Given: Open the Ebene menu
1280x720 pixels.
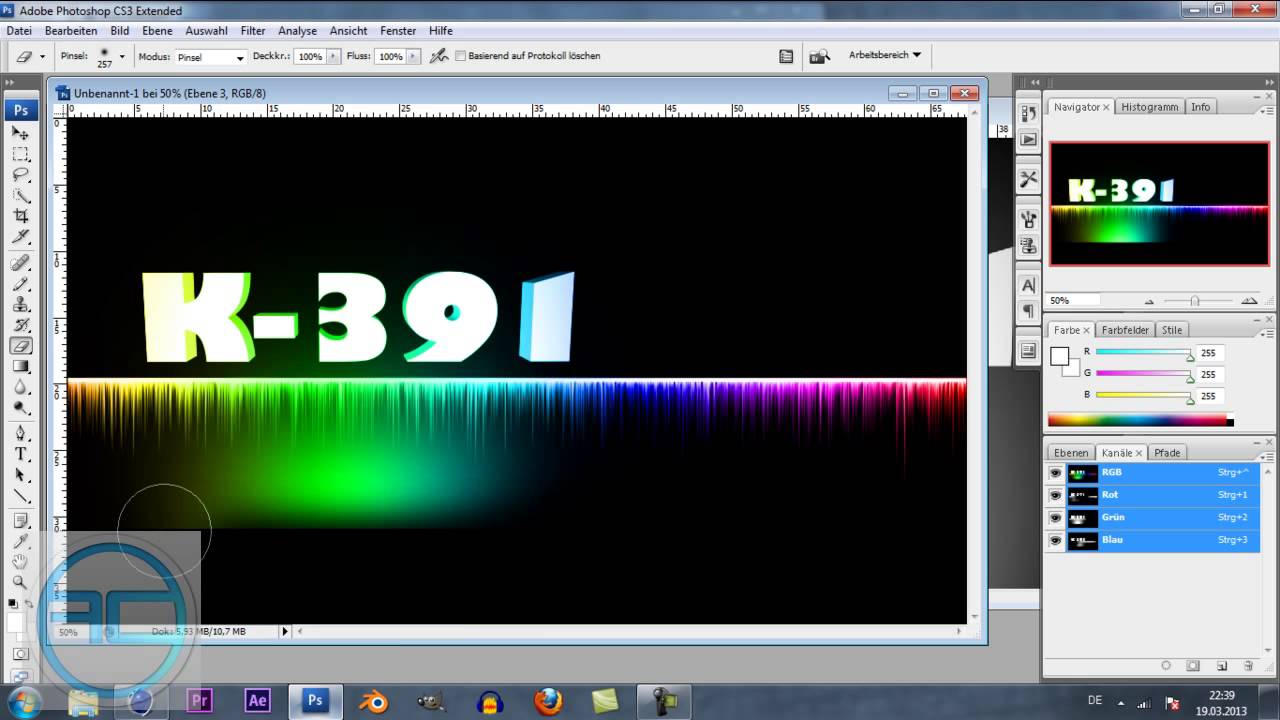Looking at the screenshot, I should pos(157,31).
